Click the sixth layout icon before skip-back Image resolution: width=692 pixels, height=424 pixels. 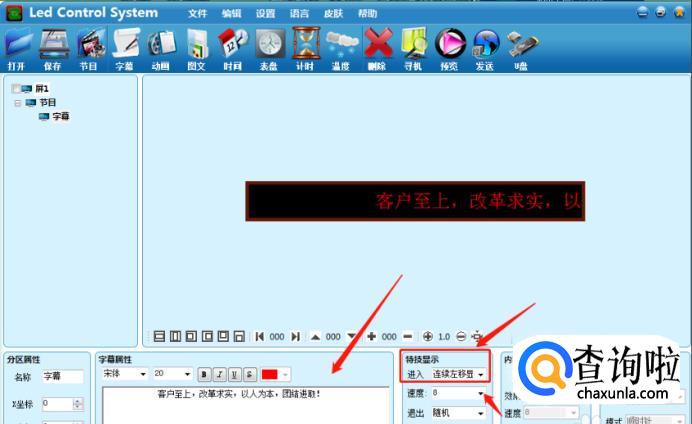(239, 337)
